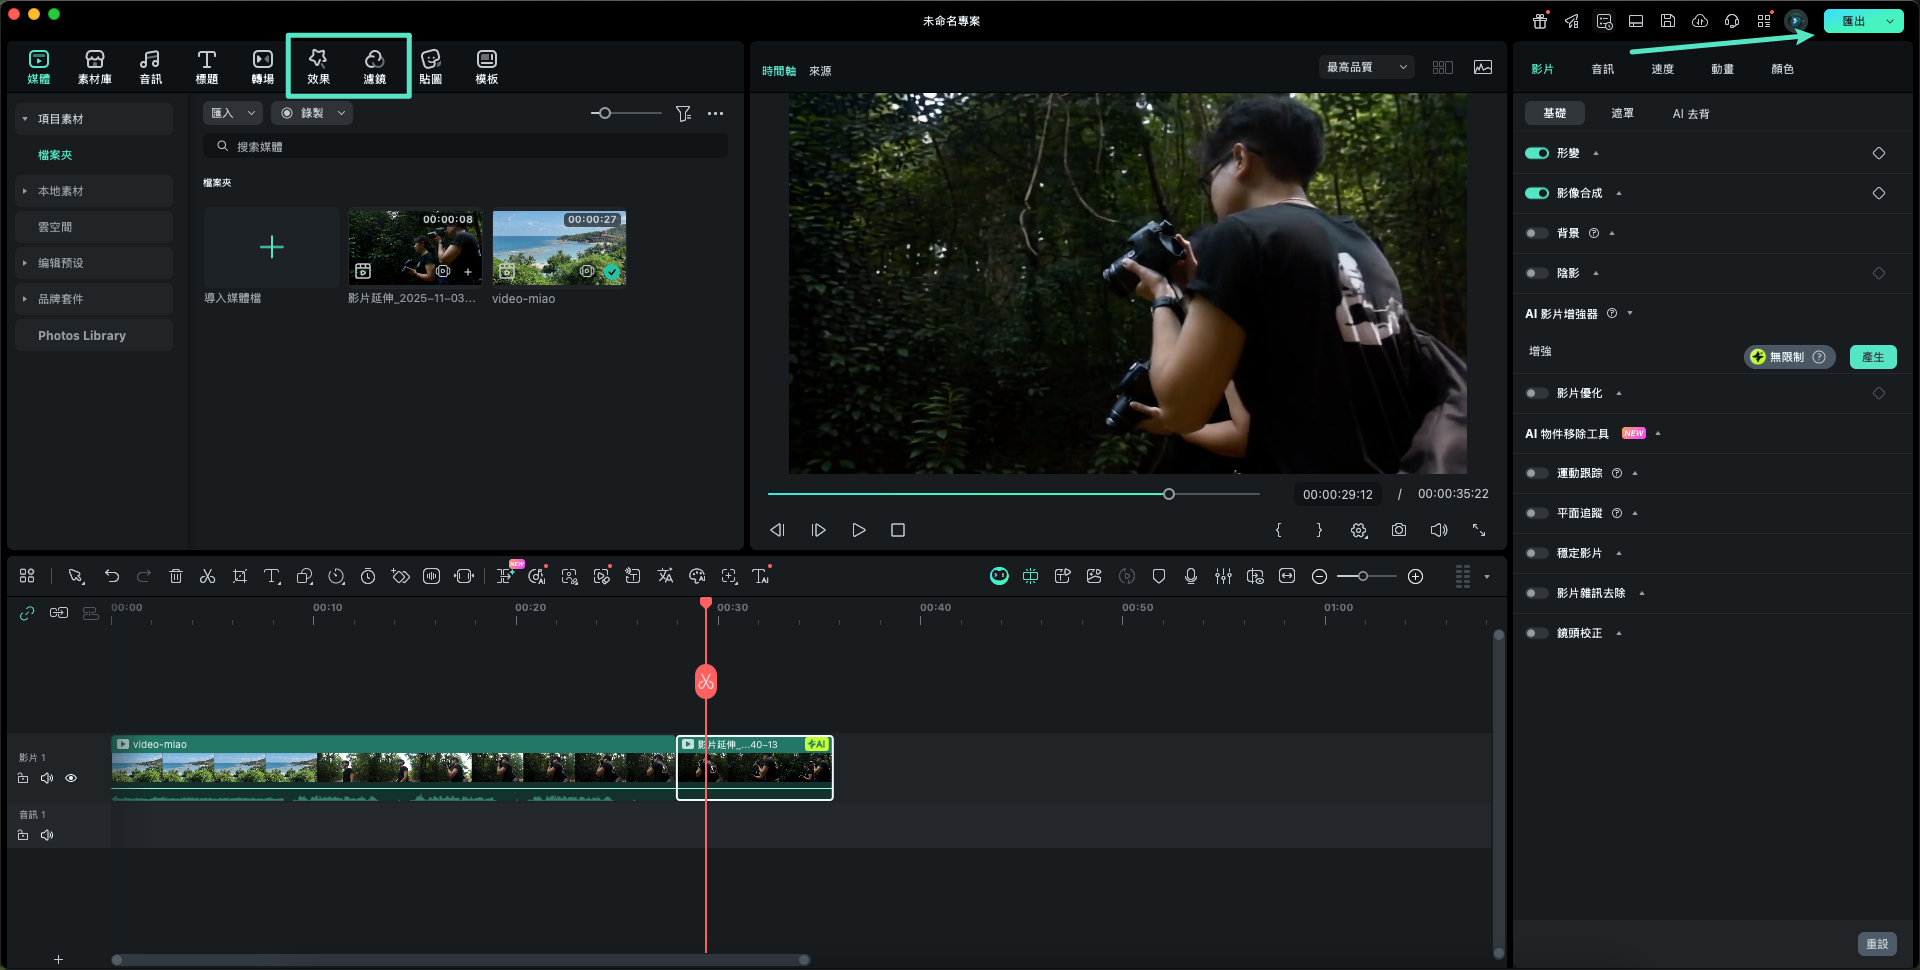The height and width of the screenshot is (970, 1920).
Task: Open the 最高品質 playback quality dropdown
Action: pos(1366,67)
